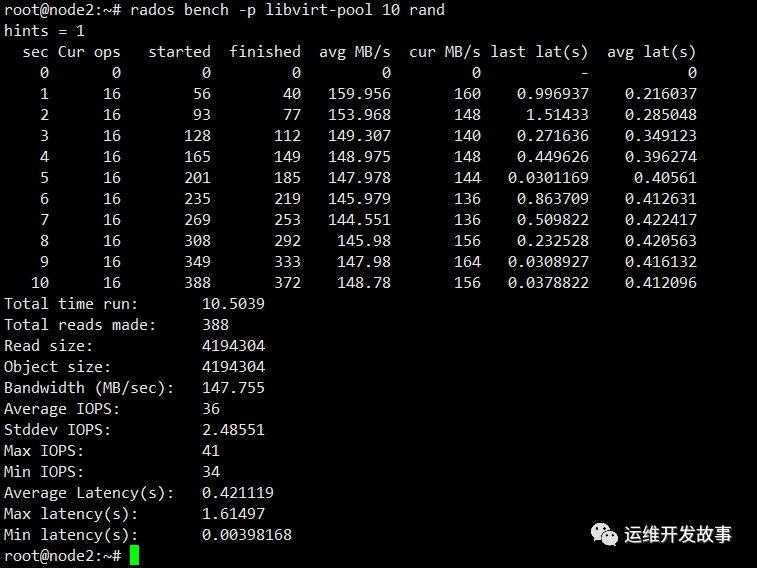757x568 pixels.
Task: Click the Read size value 4194304
Action: click(233, 346)
